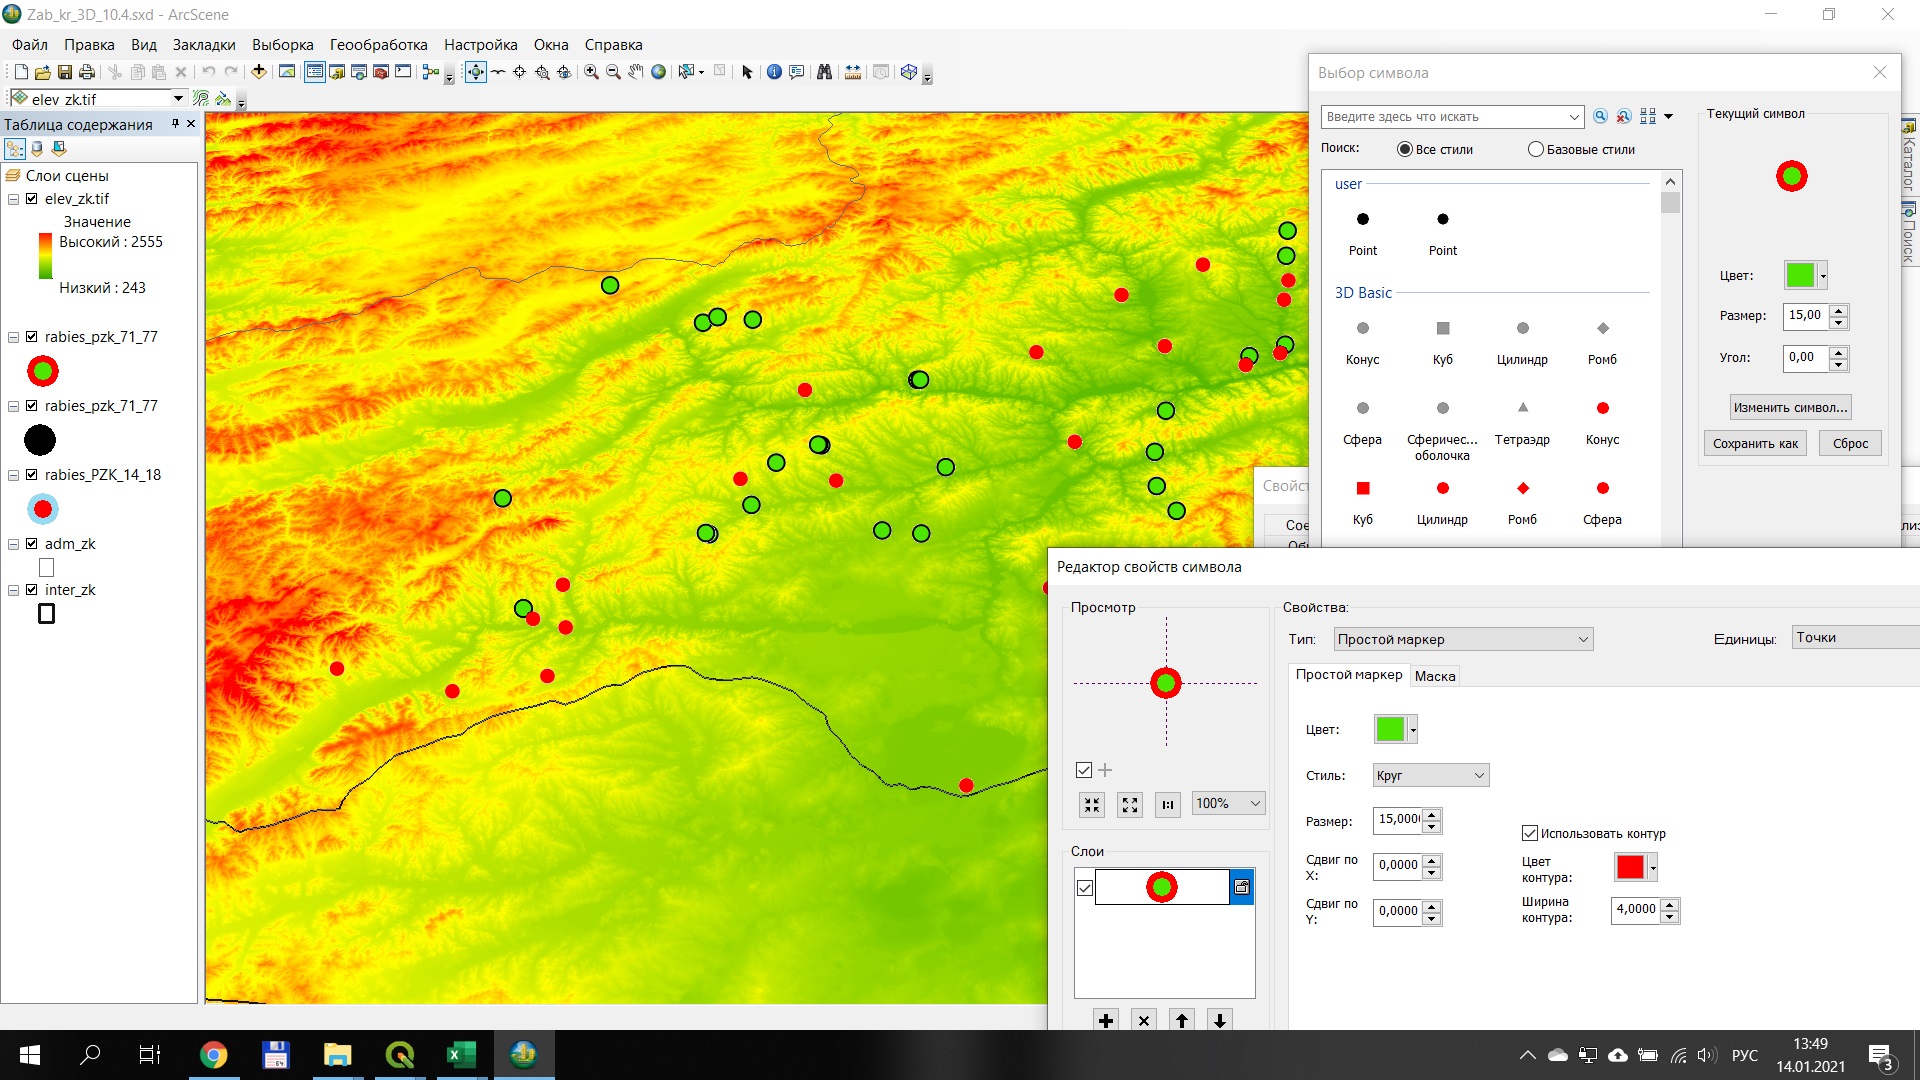This screenshot has height=1080, width=1920.
Task: Switch to the Маска tab
Action: (1435, 676)
